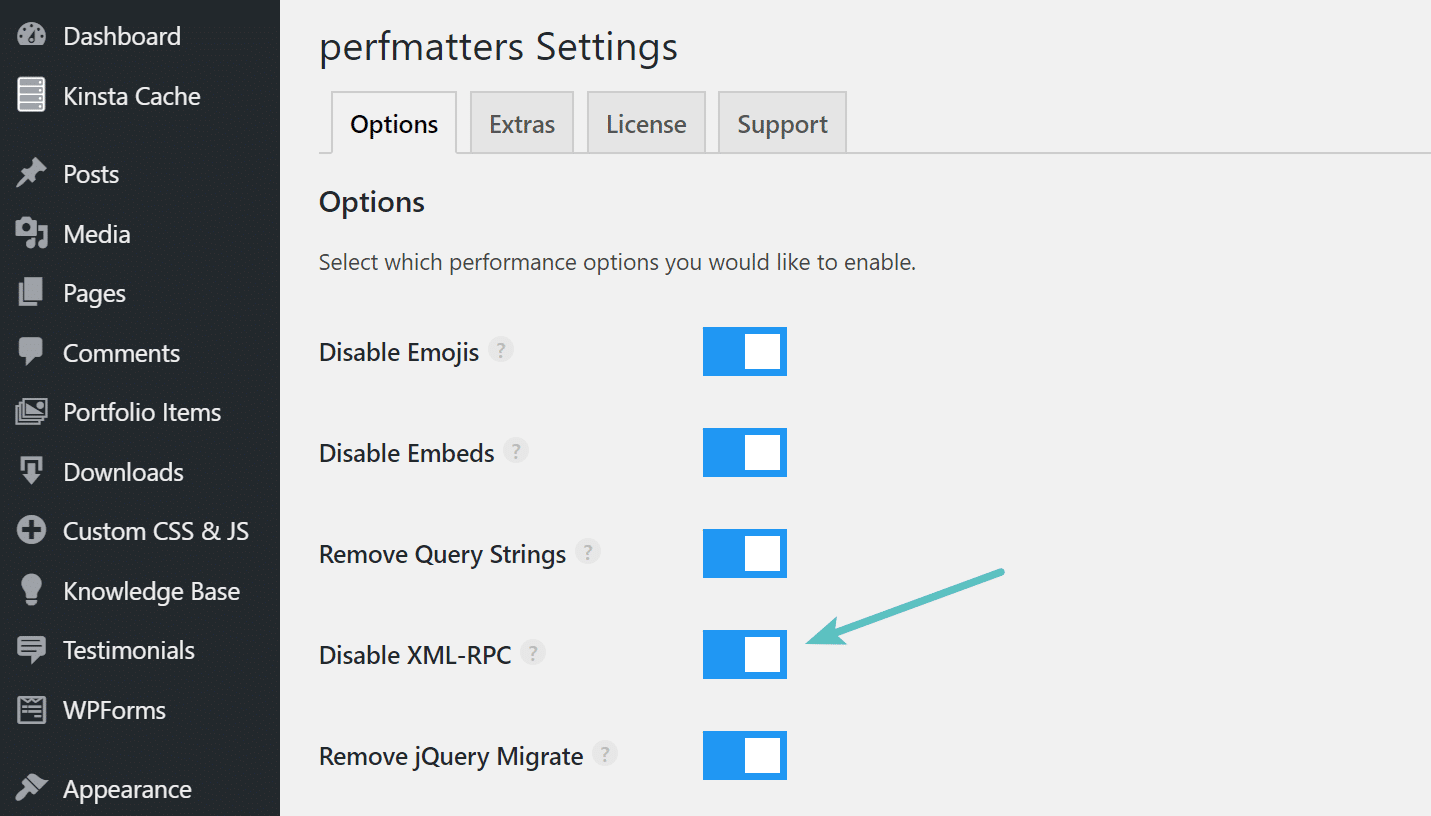
Task: Switch to the Extras tab
Action: point(522,124)
